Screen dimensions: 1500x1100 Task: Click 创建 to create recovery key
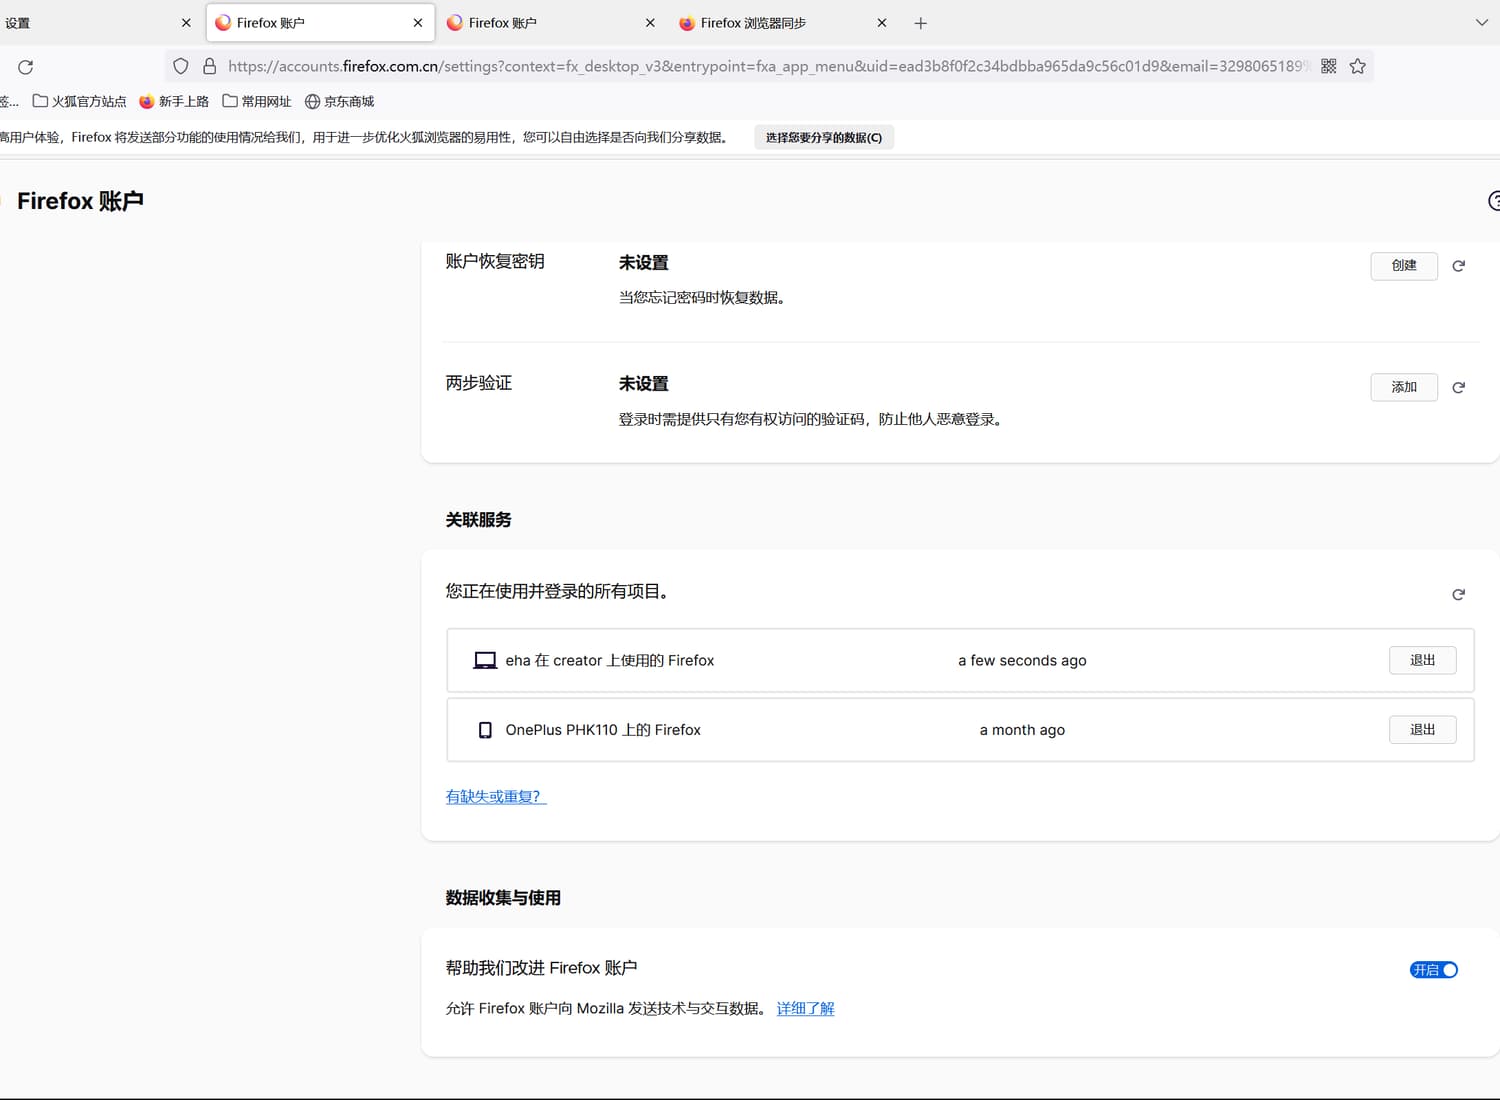[x=1403, y=266]
